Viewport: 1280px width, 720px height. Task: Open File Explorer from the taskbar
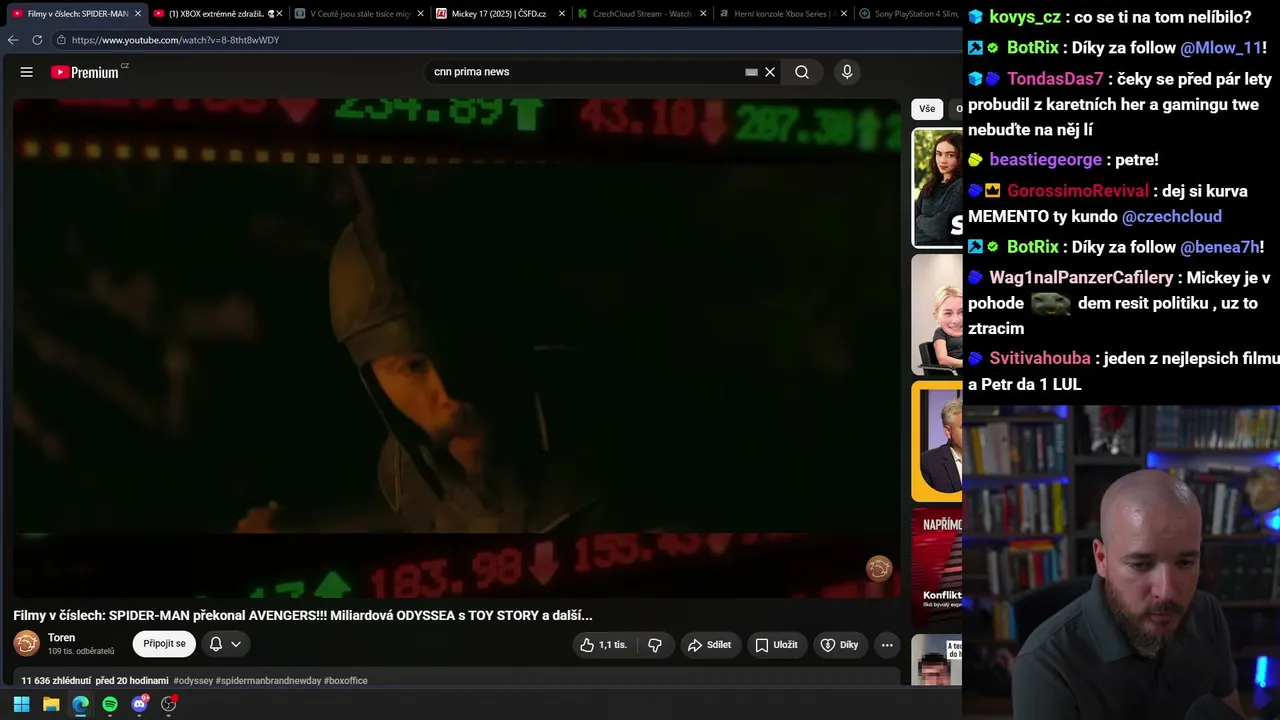click(51, 704)
